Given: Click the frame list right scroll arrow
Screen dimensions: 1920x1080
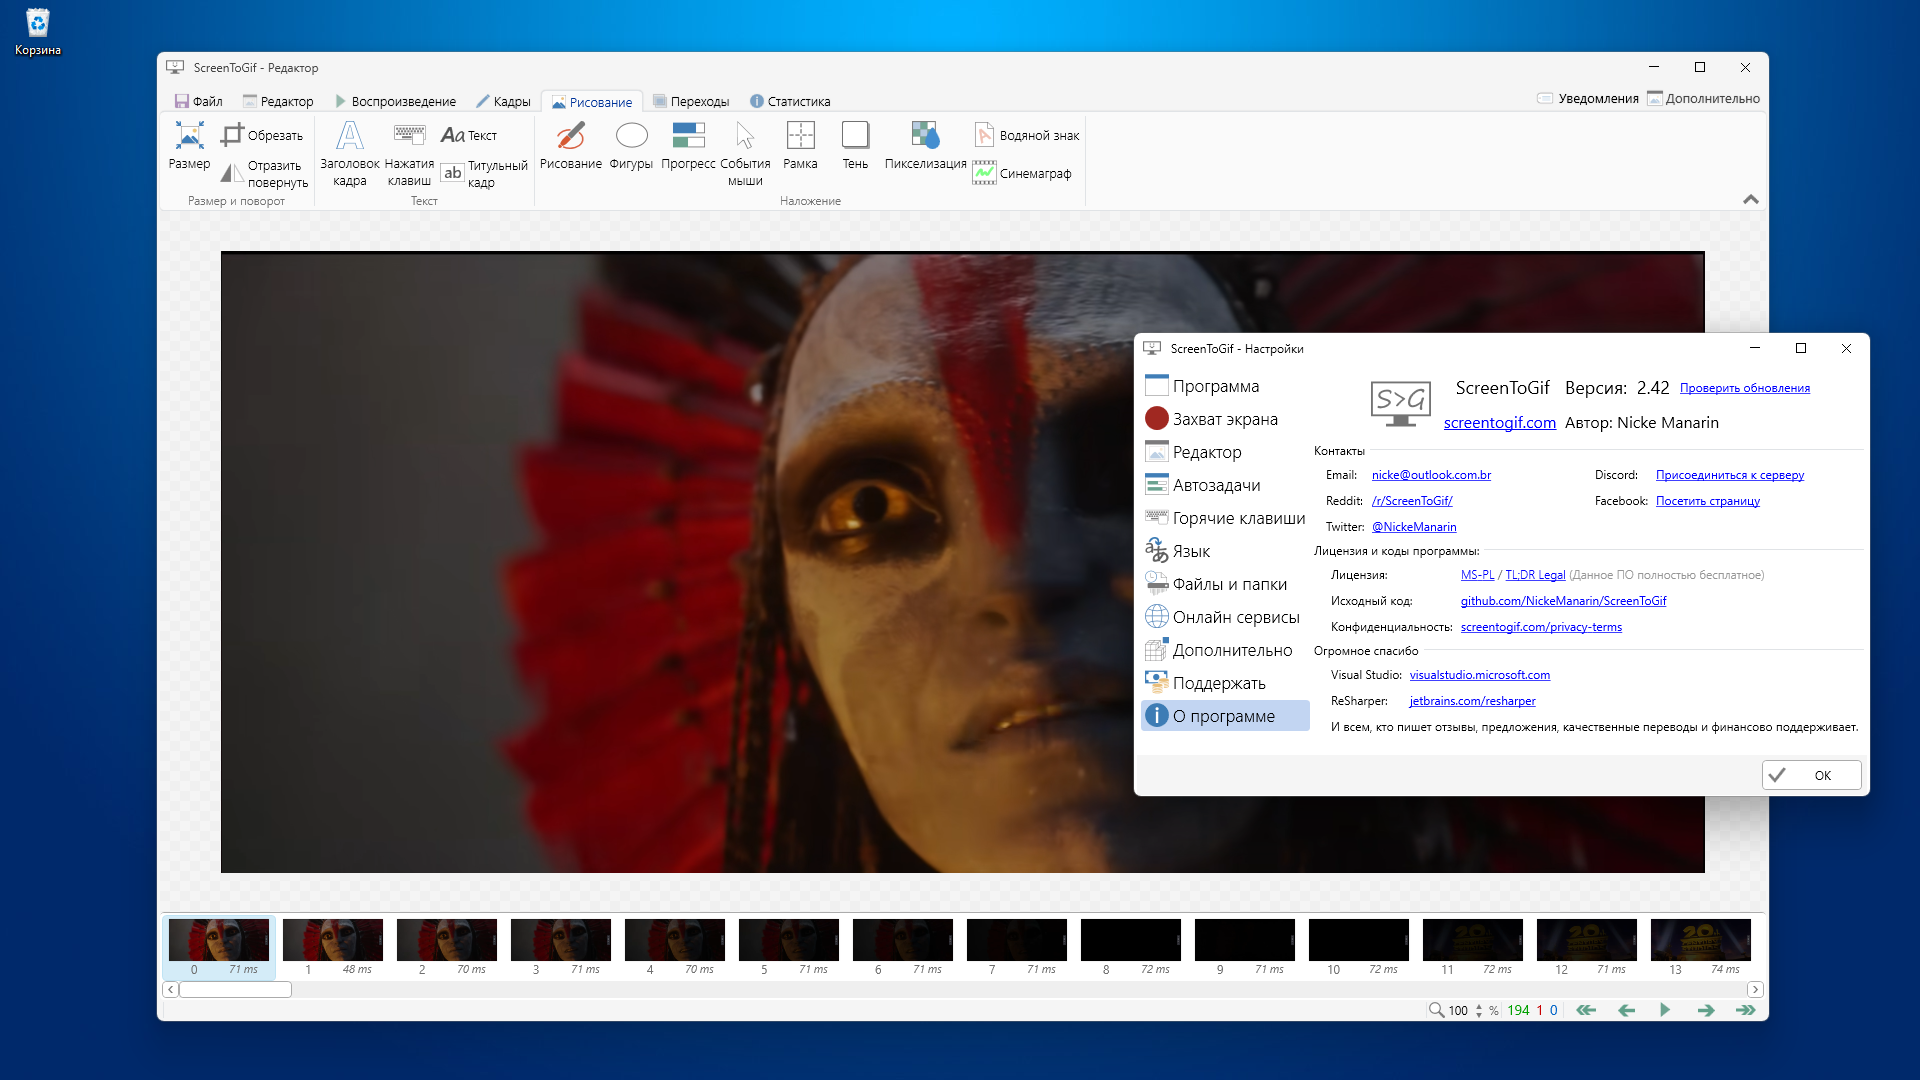Looking at the screenshot, I should [x=1755, y=989].
